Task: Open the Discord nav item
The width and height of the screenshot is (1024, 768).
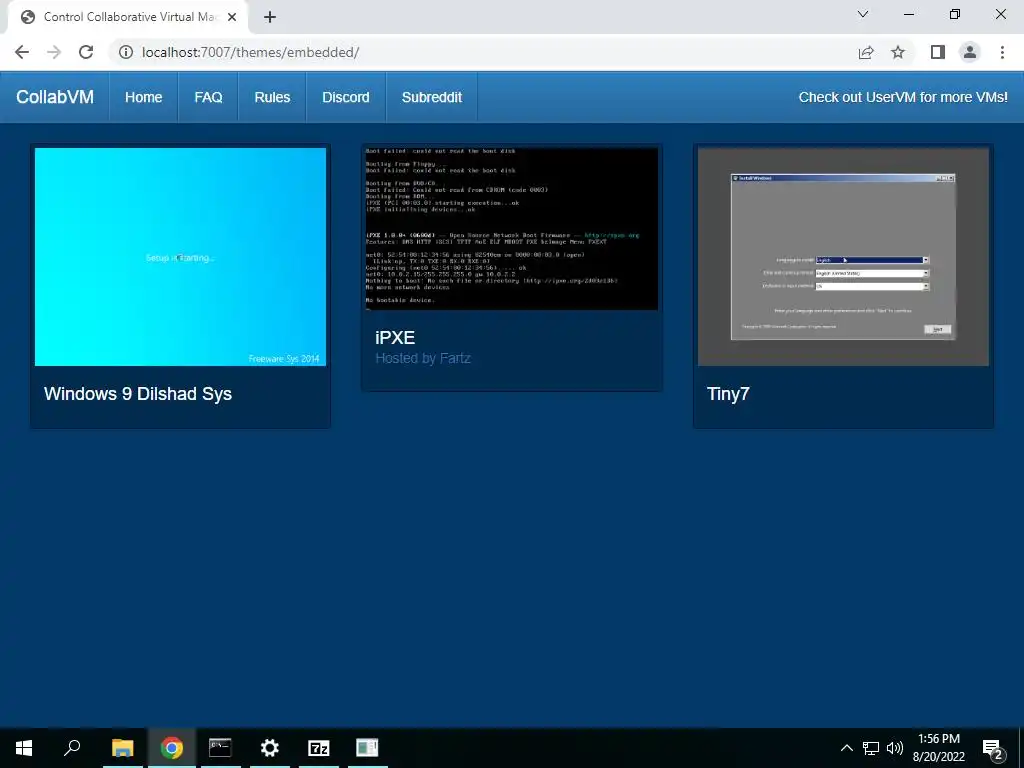Action: coord(346,97)
